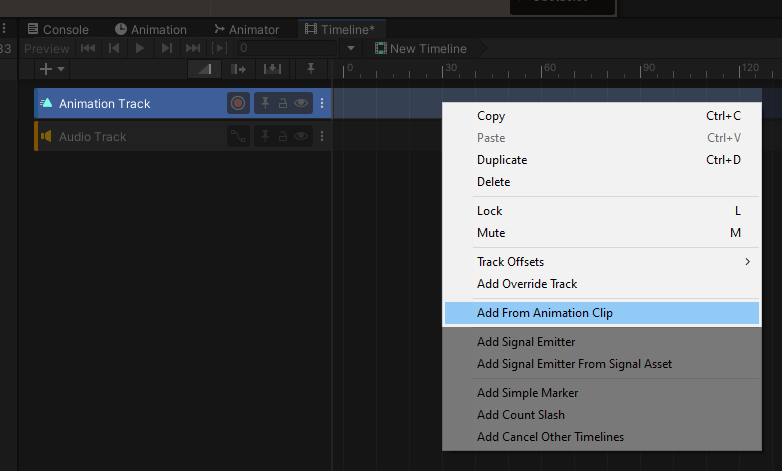Open curves view on Audio Track

[238, 137]
